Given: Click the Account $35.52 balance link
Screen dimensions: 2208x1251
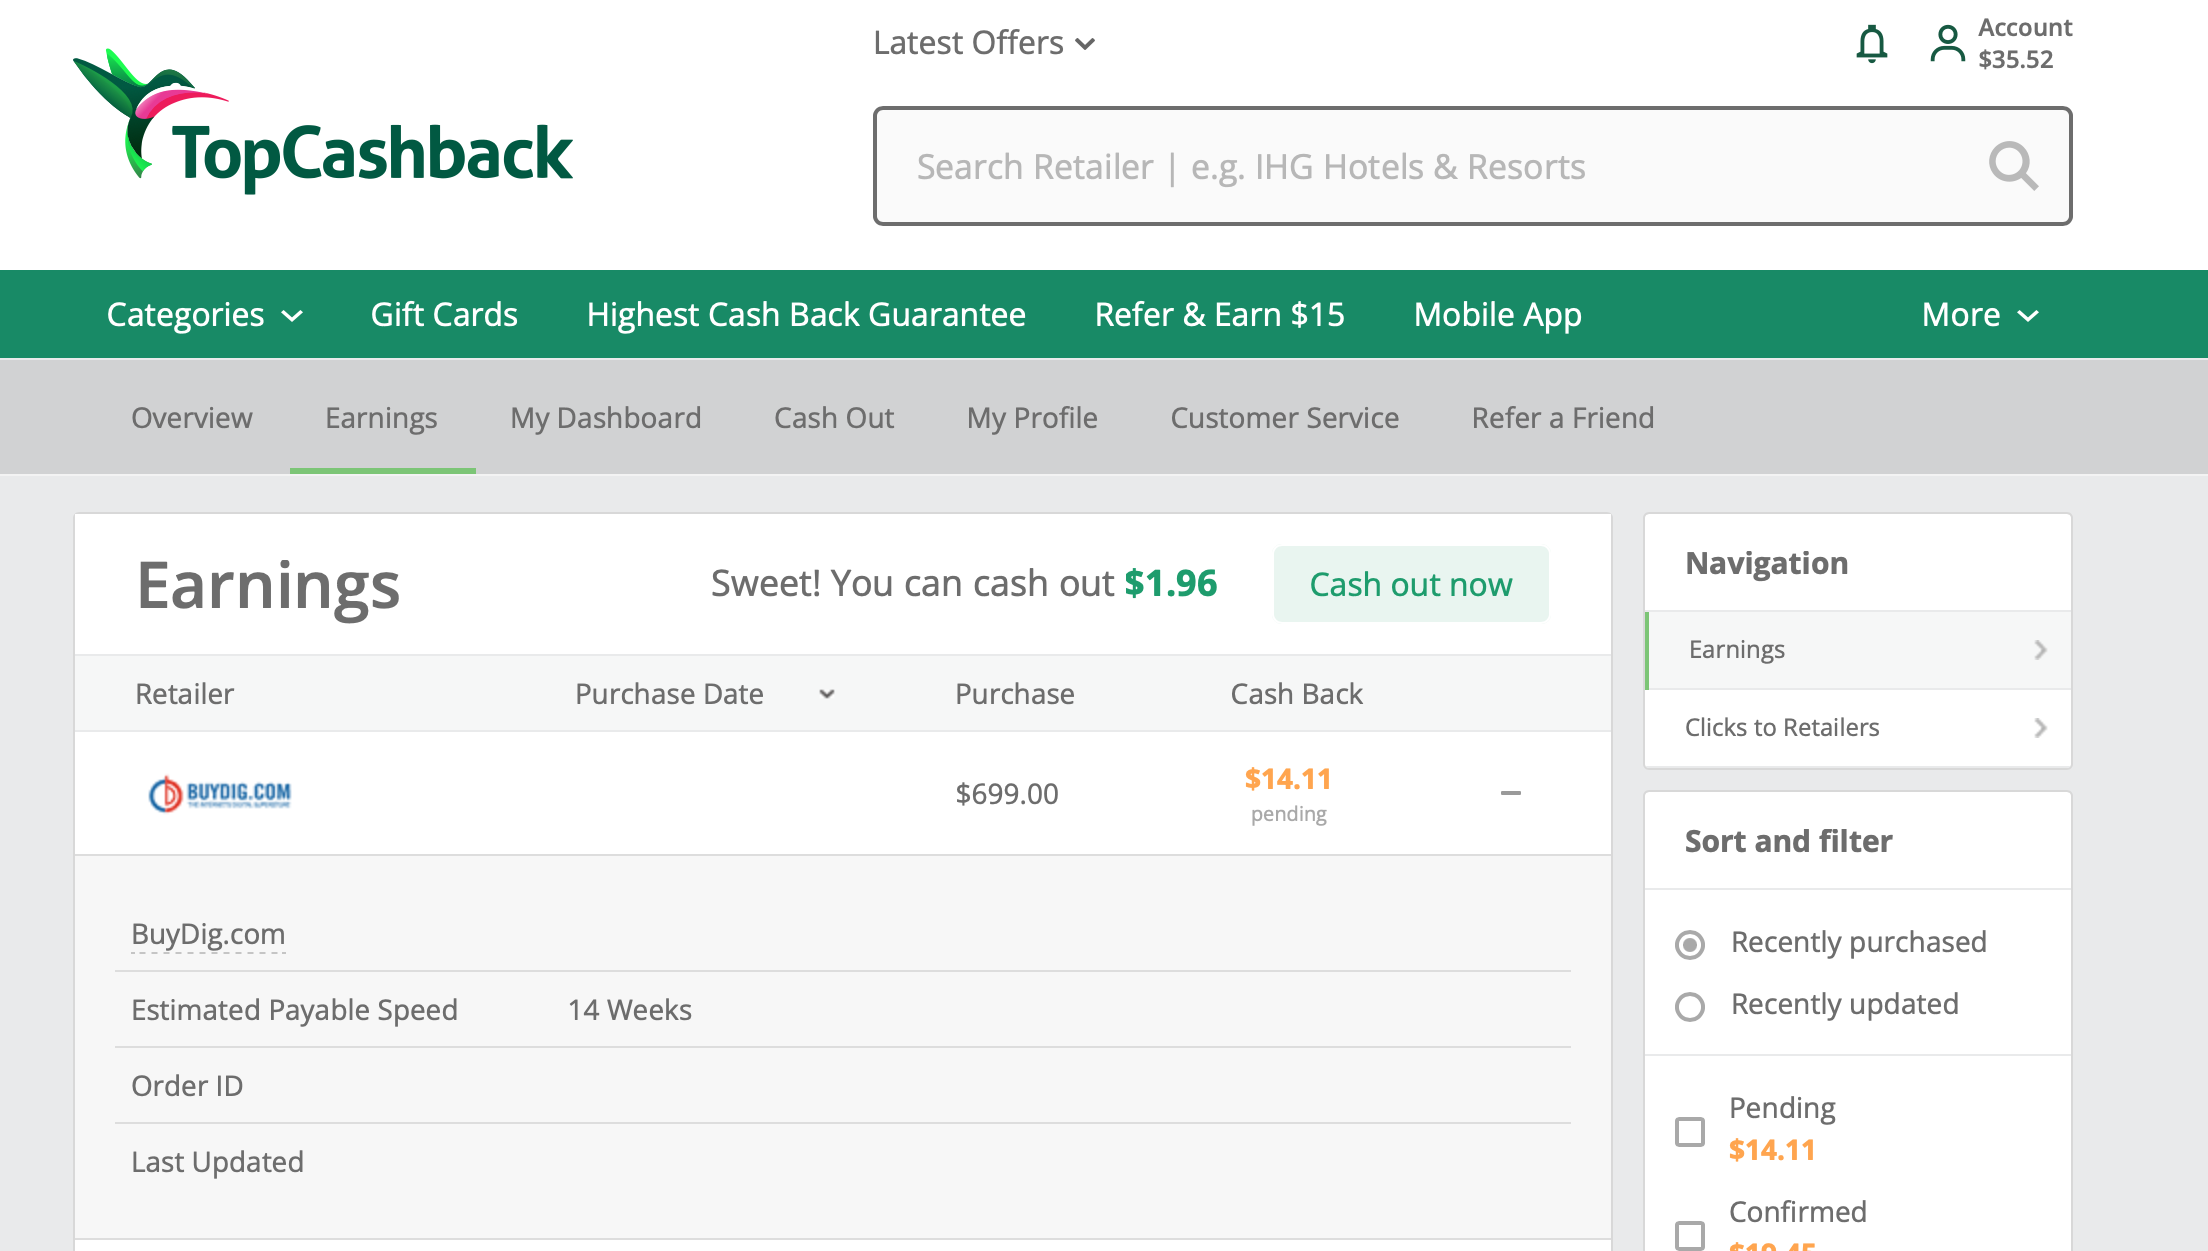Looking at the screenshot, I should pyautogui.click(x=2024, y=44).
